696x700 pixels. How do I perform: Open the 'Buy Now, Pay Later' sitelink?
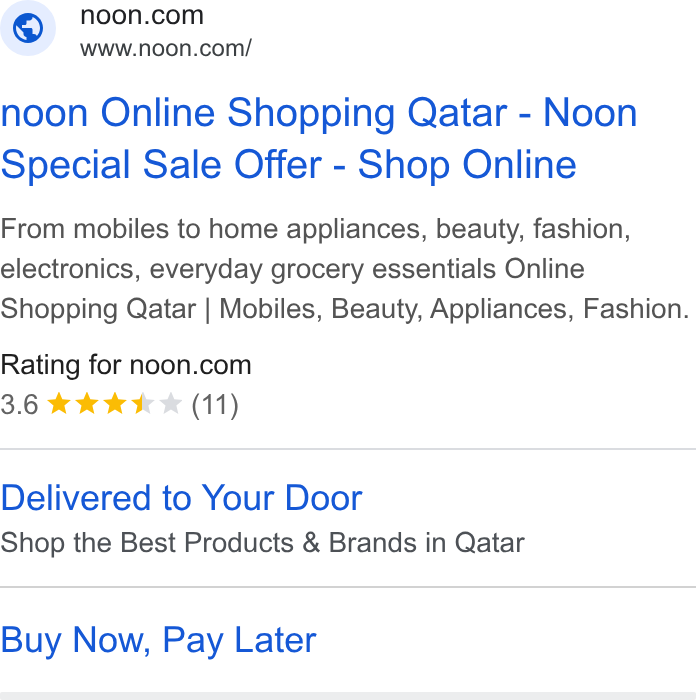(158, 641)
